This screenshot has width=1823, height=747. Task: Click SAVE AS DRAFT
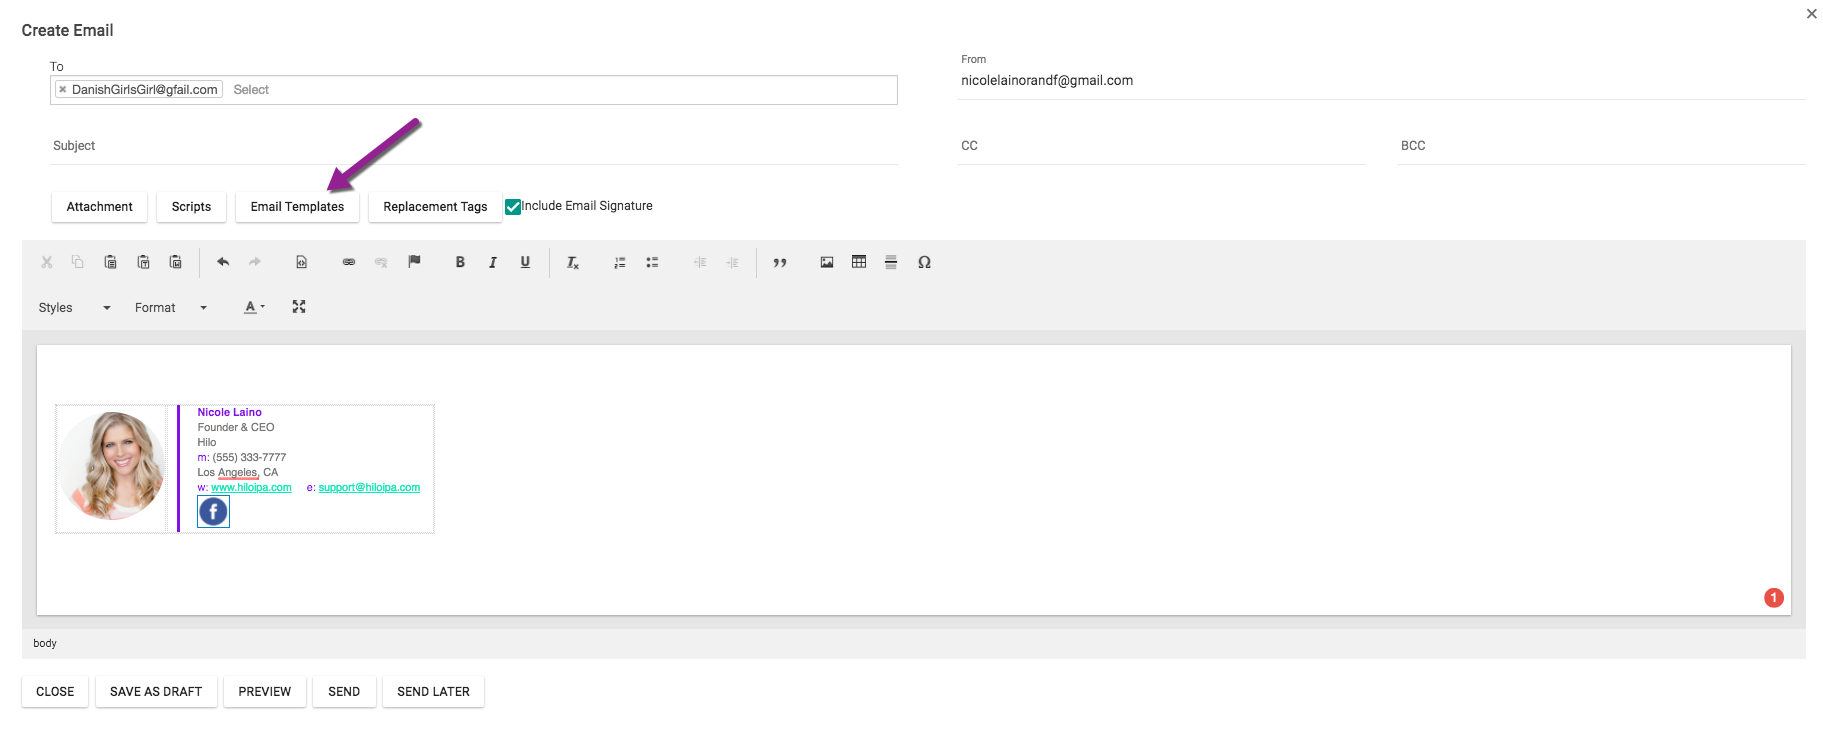[x=156, y=692]
